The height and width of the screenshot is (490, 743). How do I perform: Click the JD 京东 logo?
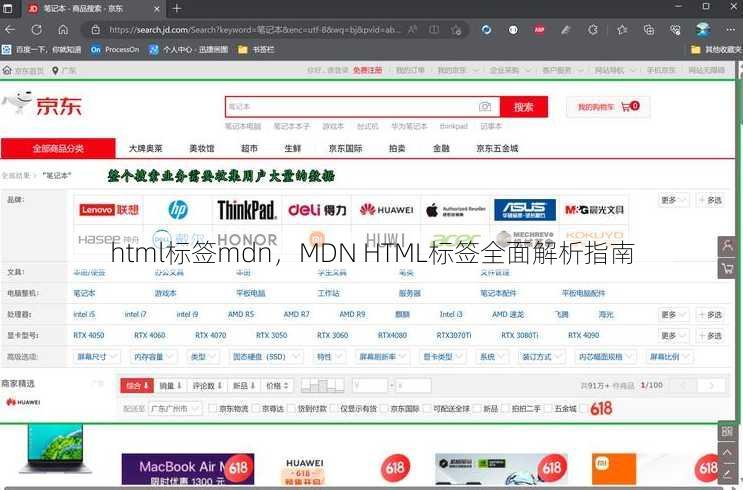[43, 104]
